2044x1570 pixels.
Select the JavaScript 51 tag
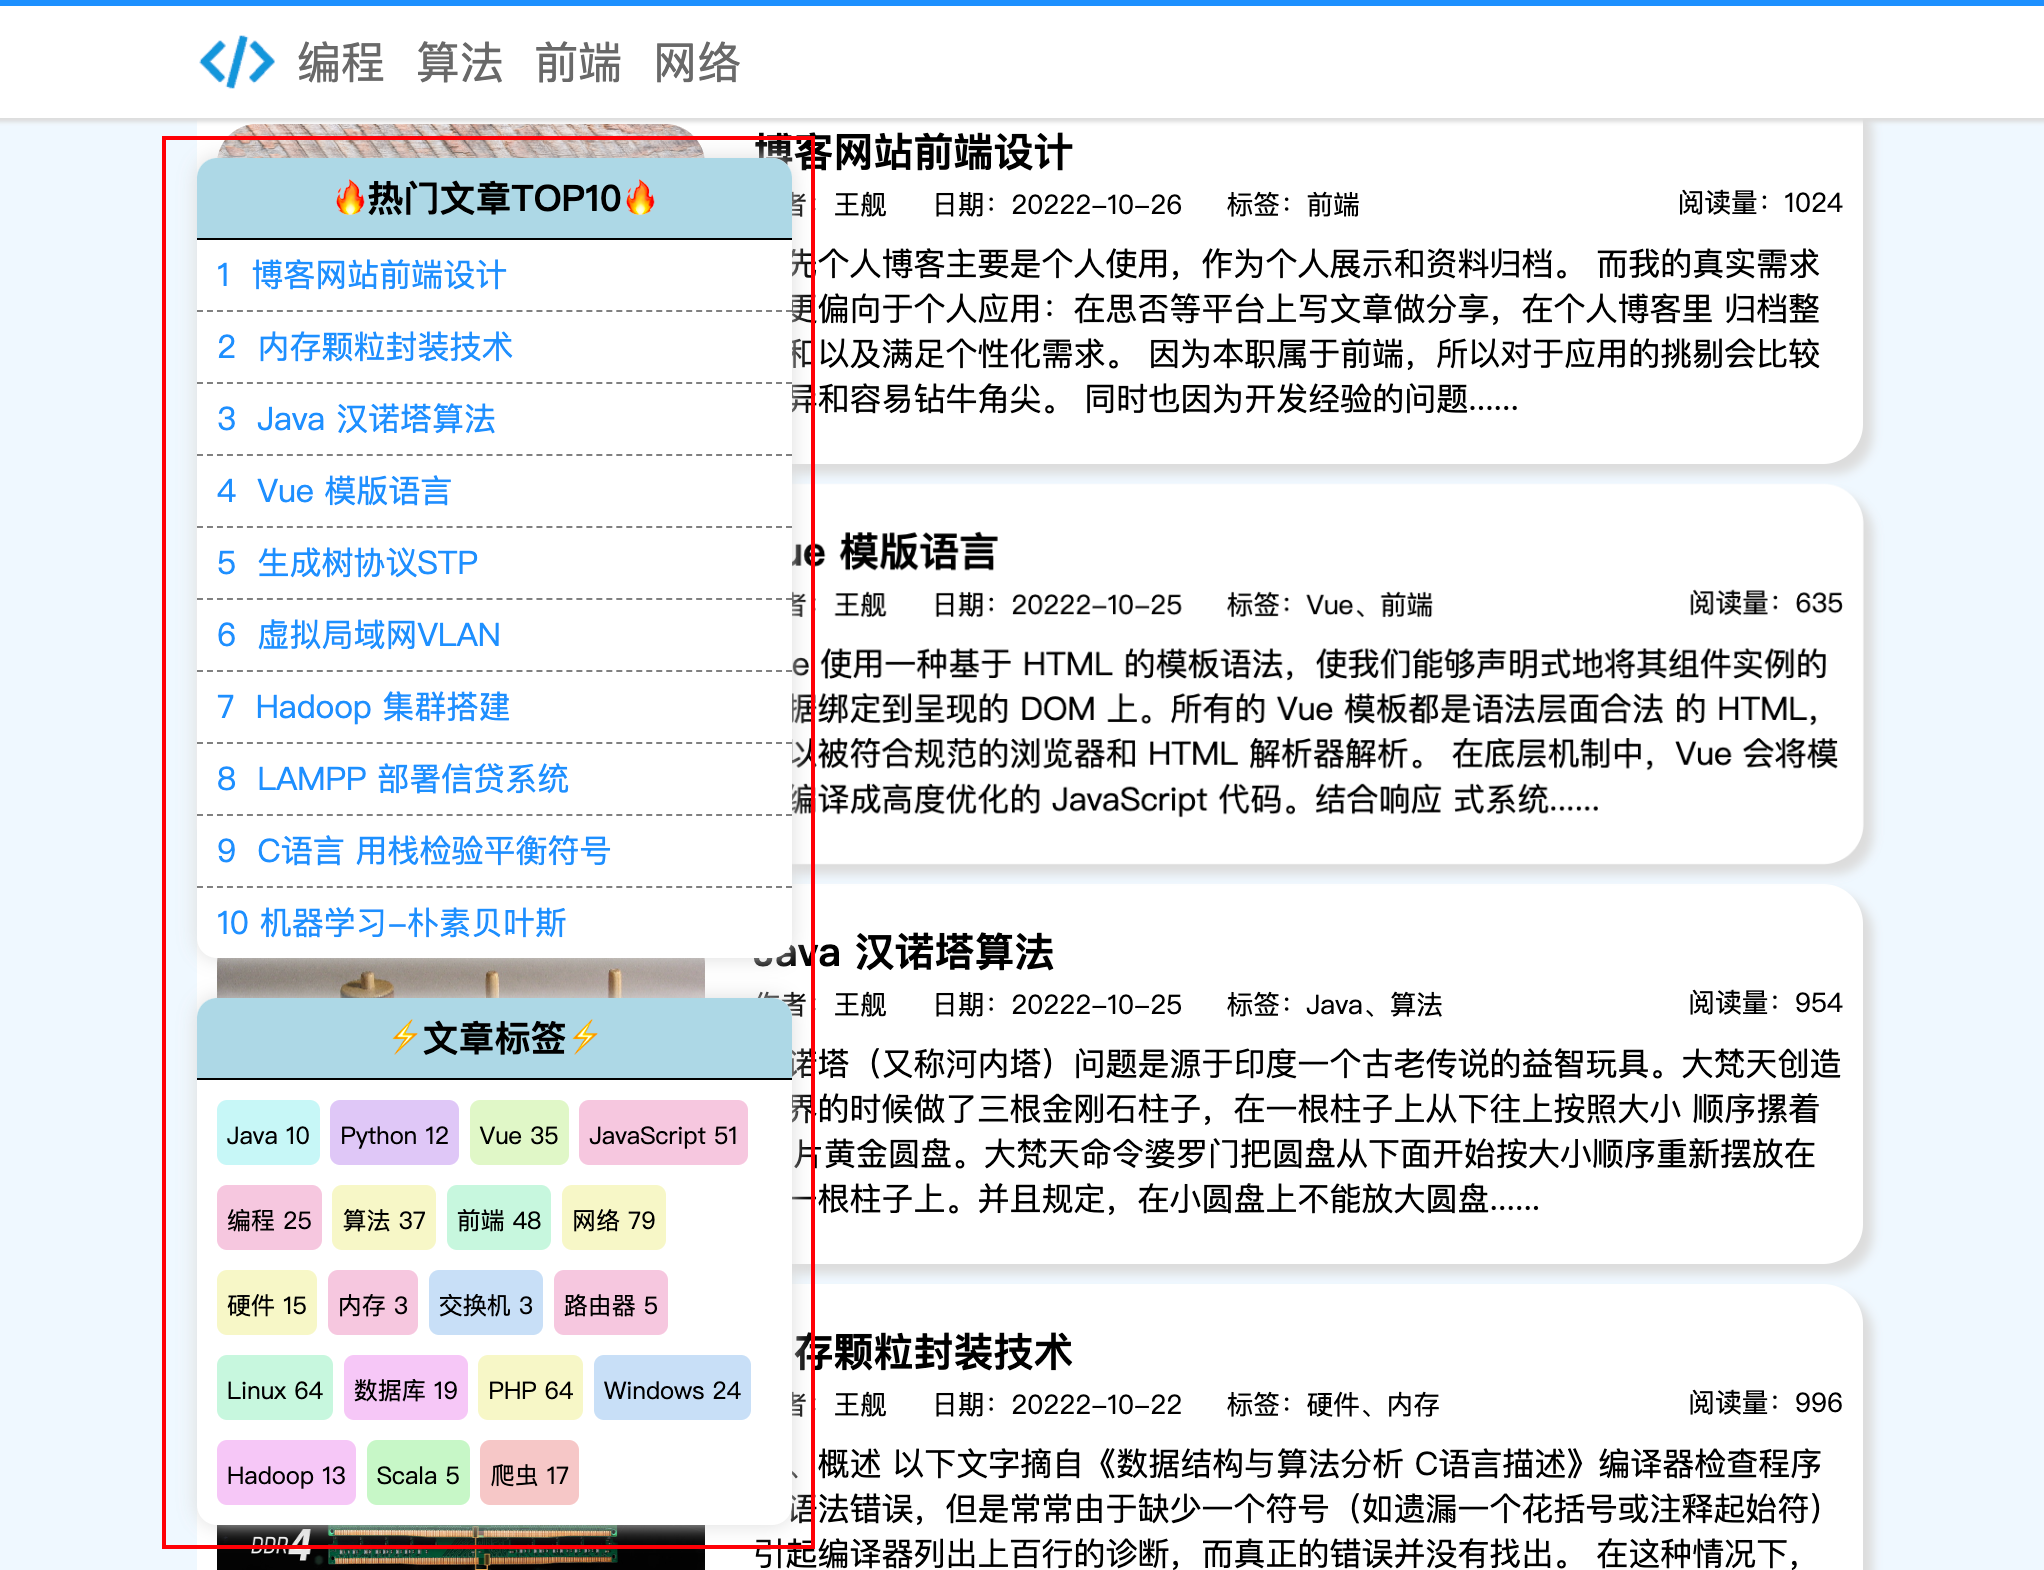663,1135
